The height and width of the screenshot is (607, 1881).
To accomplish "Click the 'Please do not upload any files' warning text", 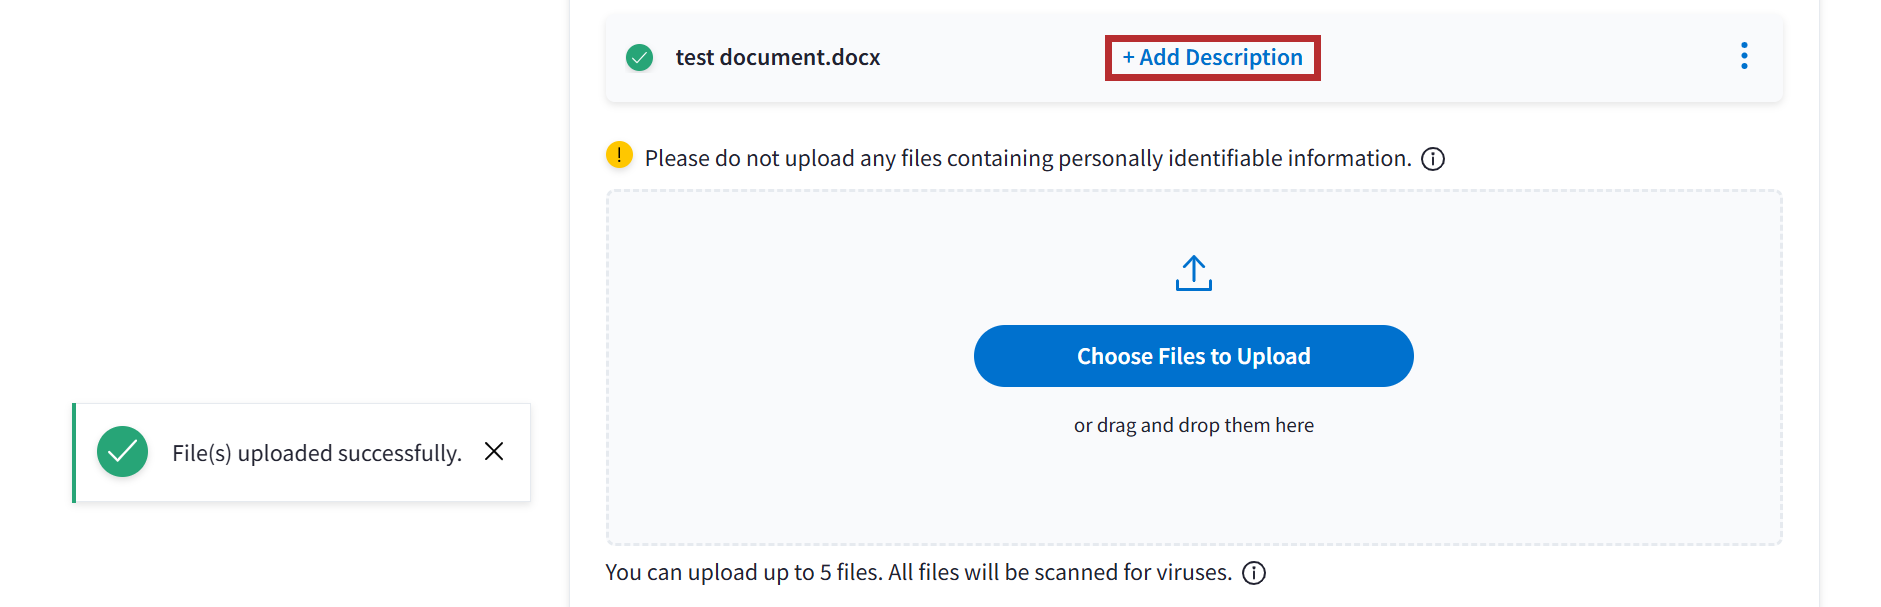I will pos(1027,159).
